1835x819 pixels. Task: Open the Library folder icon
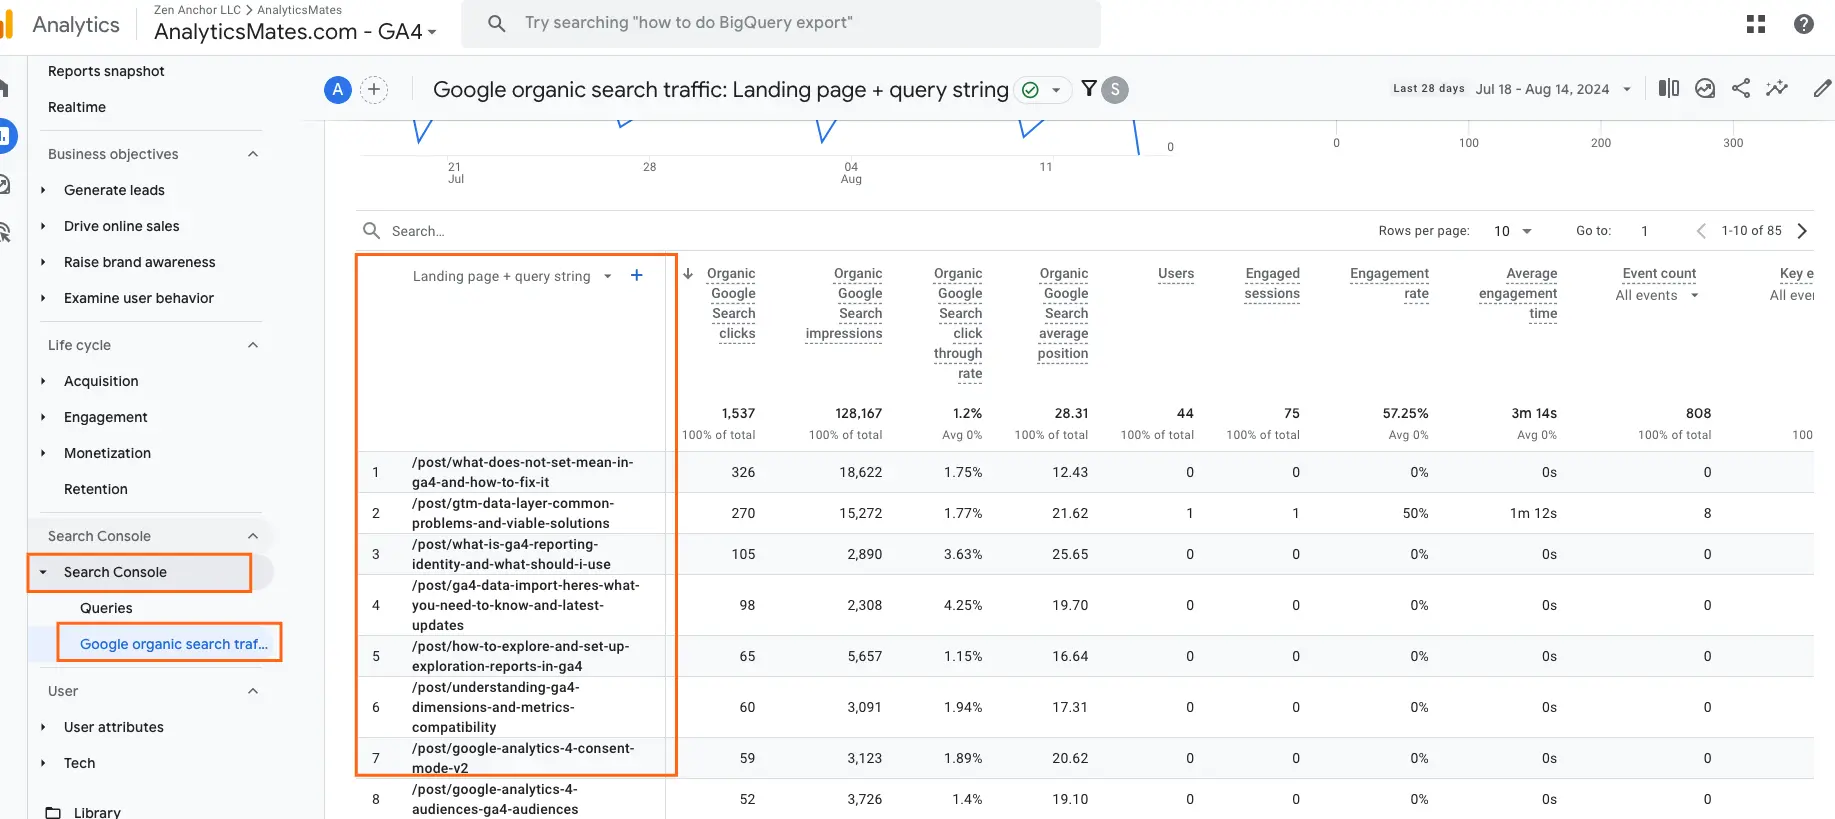coord(54,812)
